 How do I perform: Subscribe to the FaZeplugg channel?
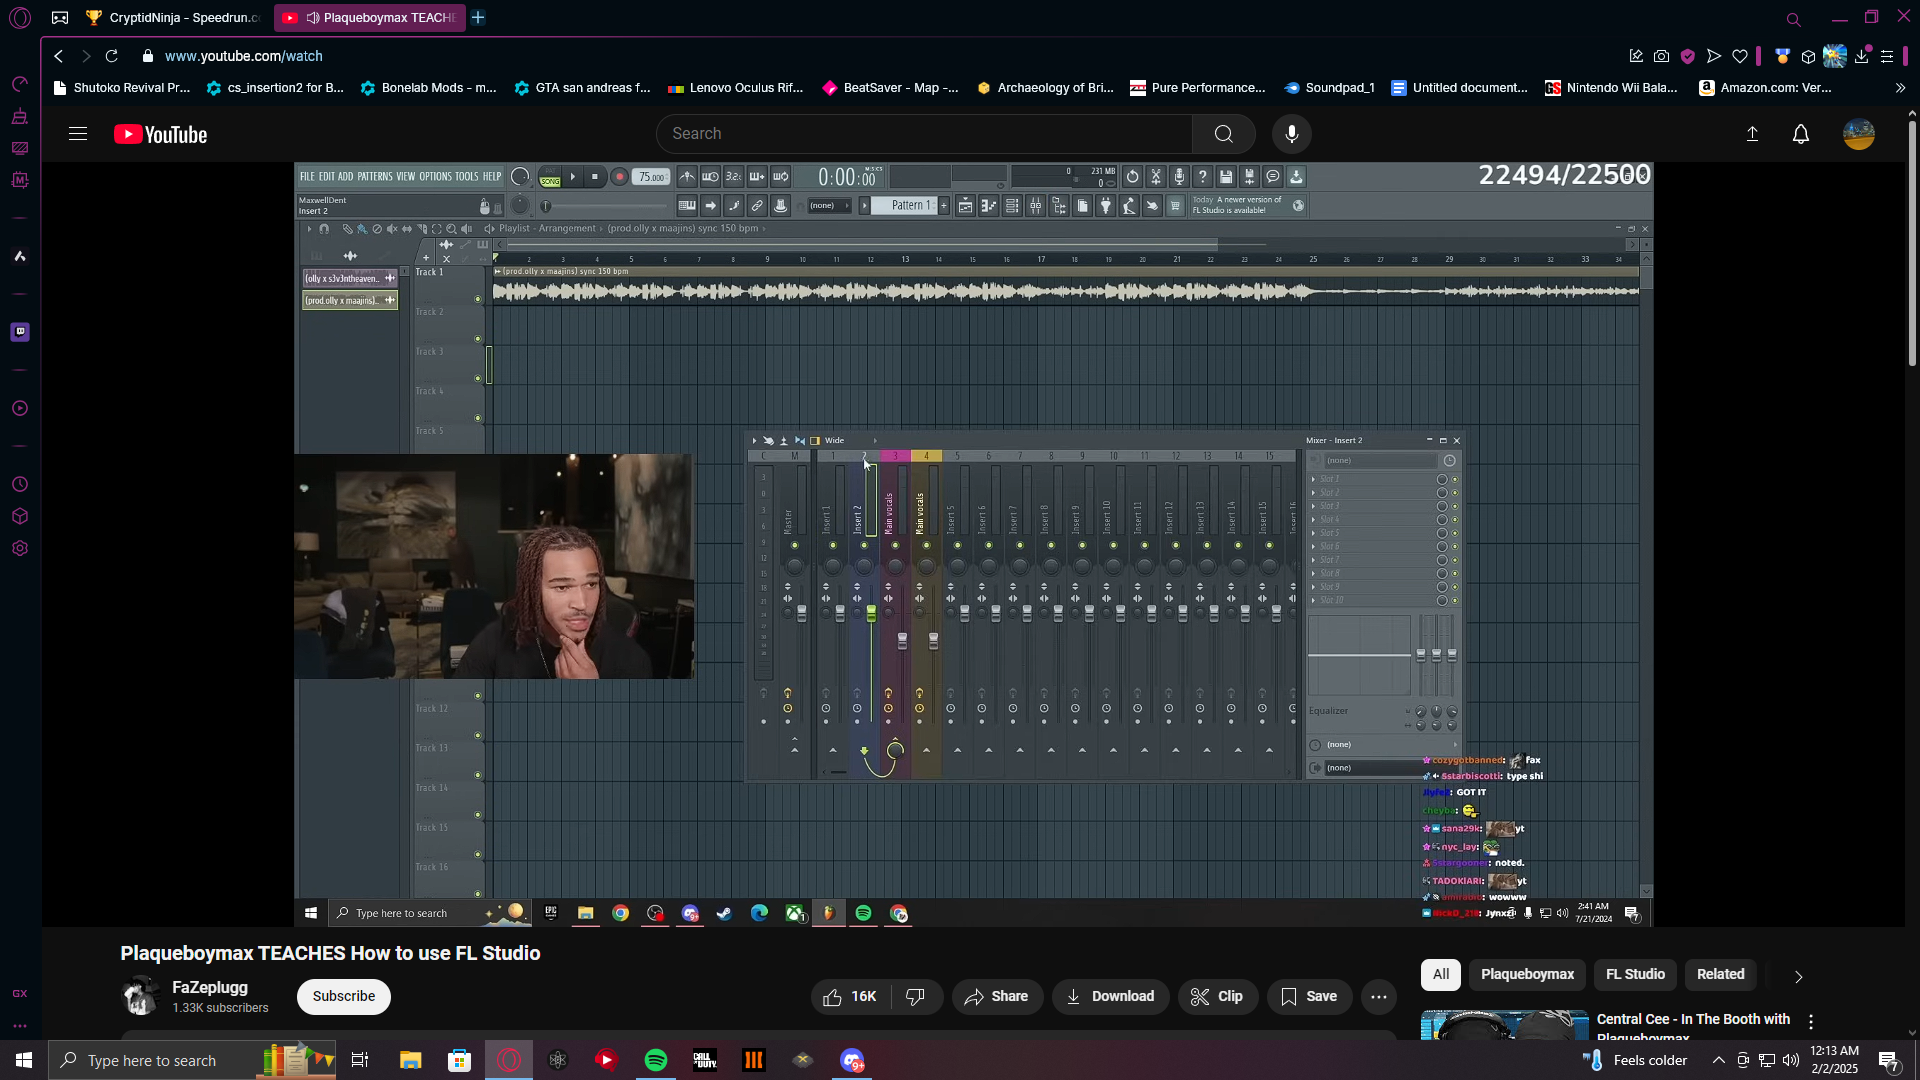click(x=343, y=996)
